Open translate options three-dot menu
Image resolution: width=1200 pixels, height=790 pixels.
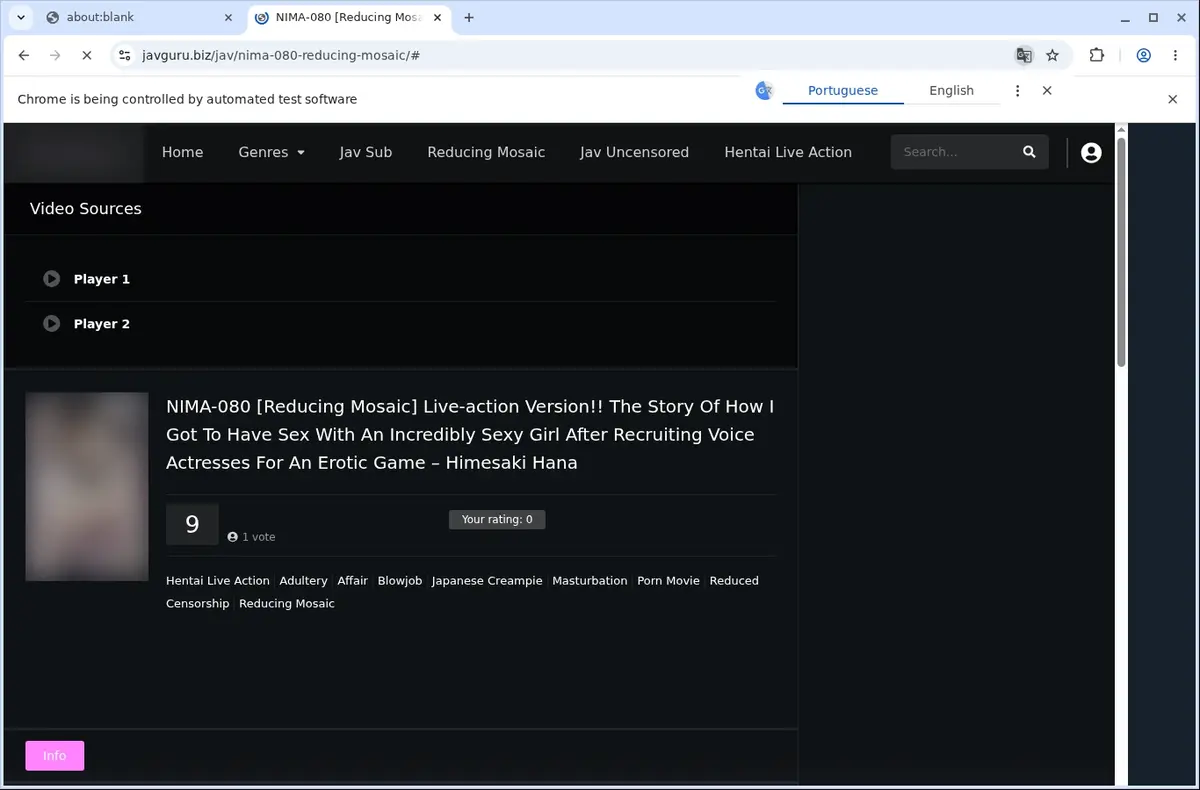pos(1017,90)
